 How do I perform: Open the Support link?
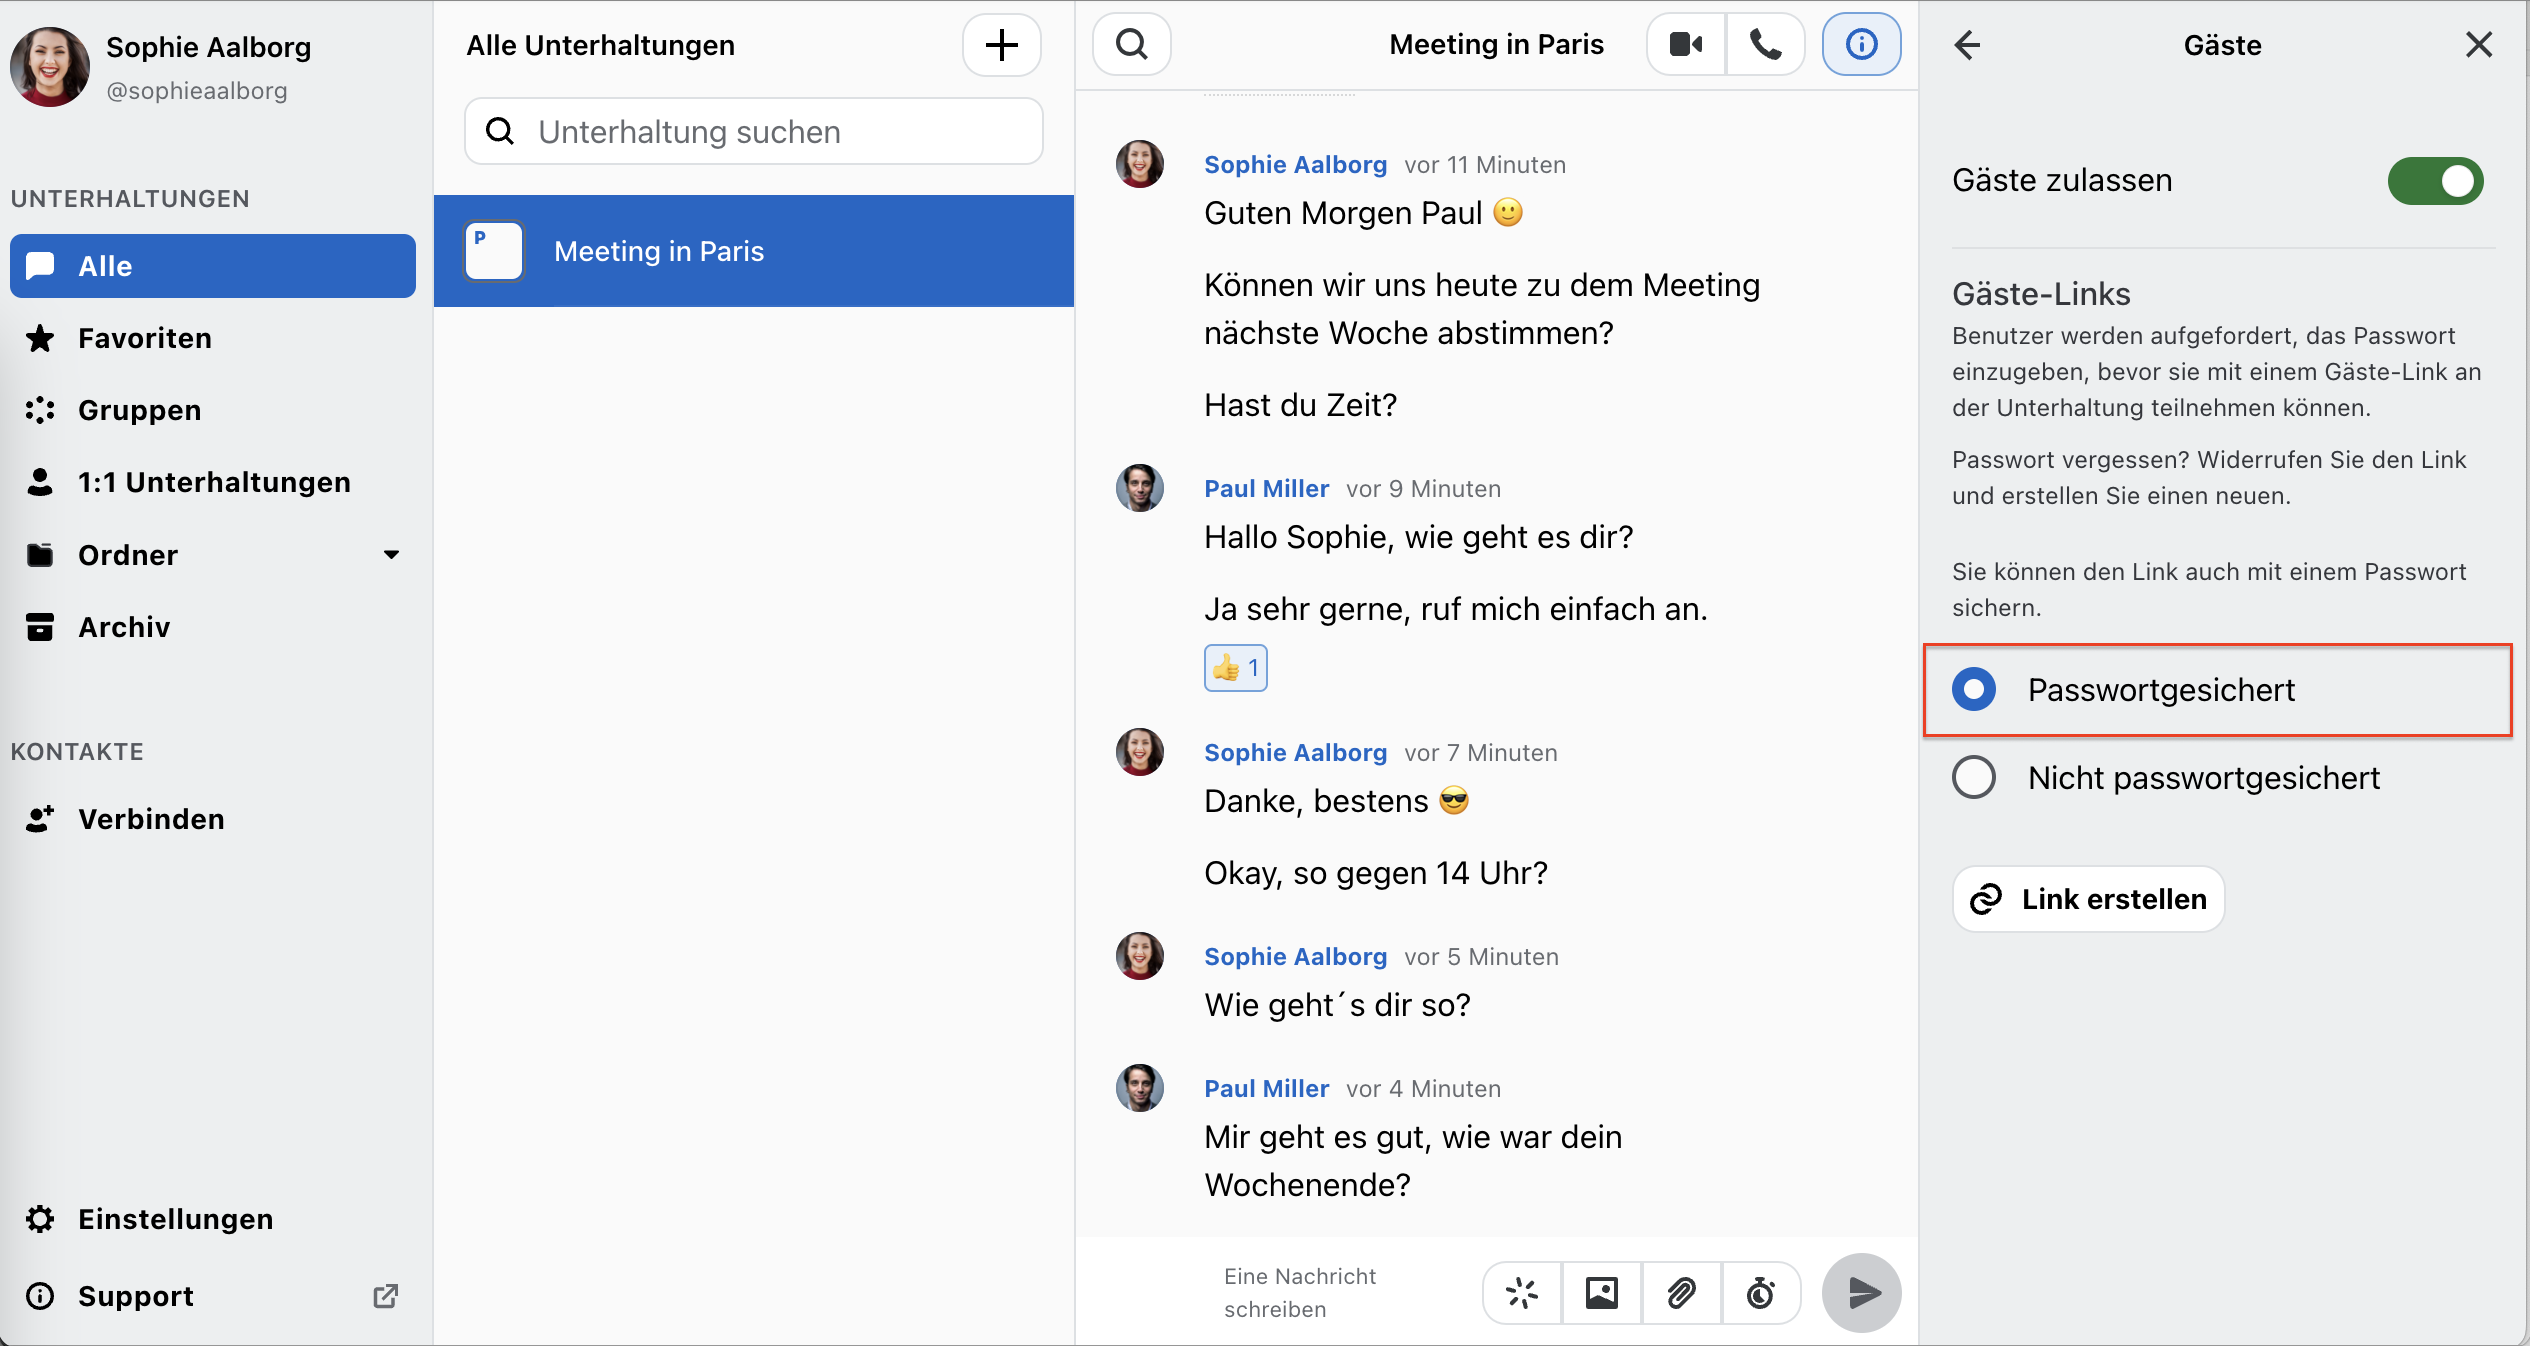coord(213,1296)
